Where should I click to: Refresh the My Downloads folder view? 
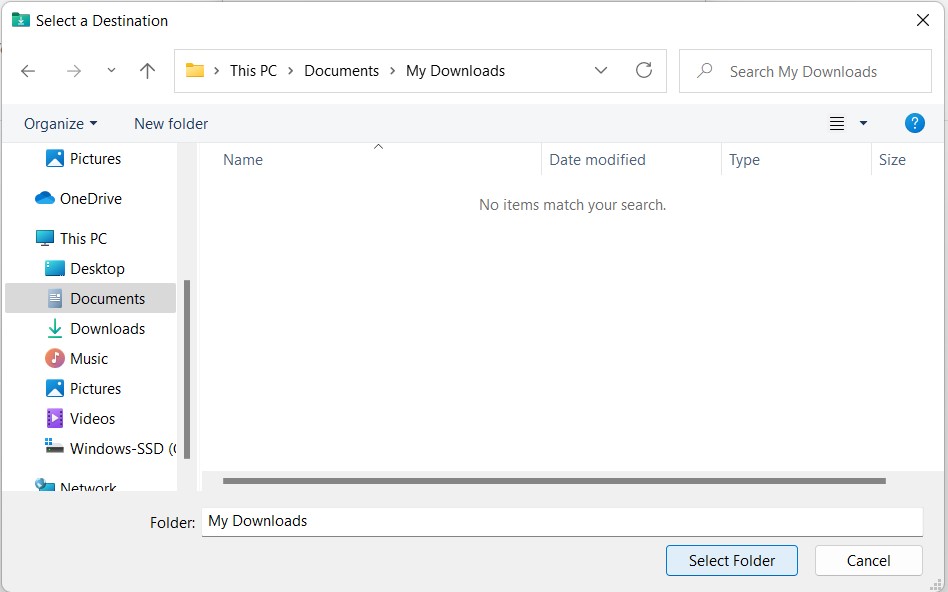(644, 71)
